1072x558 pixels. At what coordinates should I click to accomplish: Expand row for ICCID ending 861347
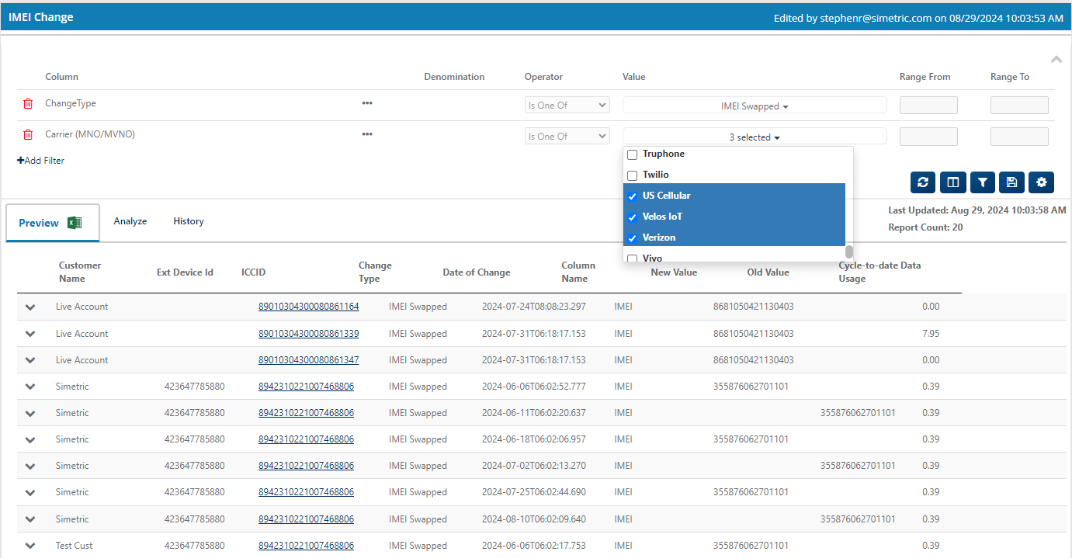(x=30, y=360)
